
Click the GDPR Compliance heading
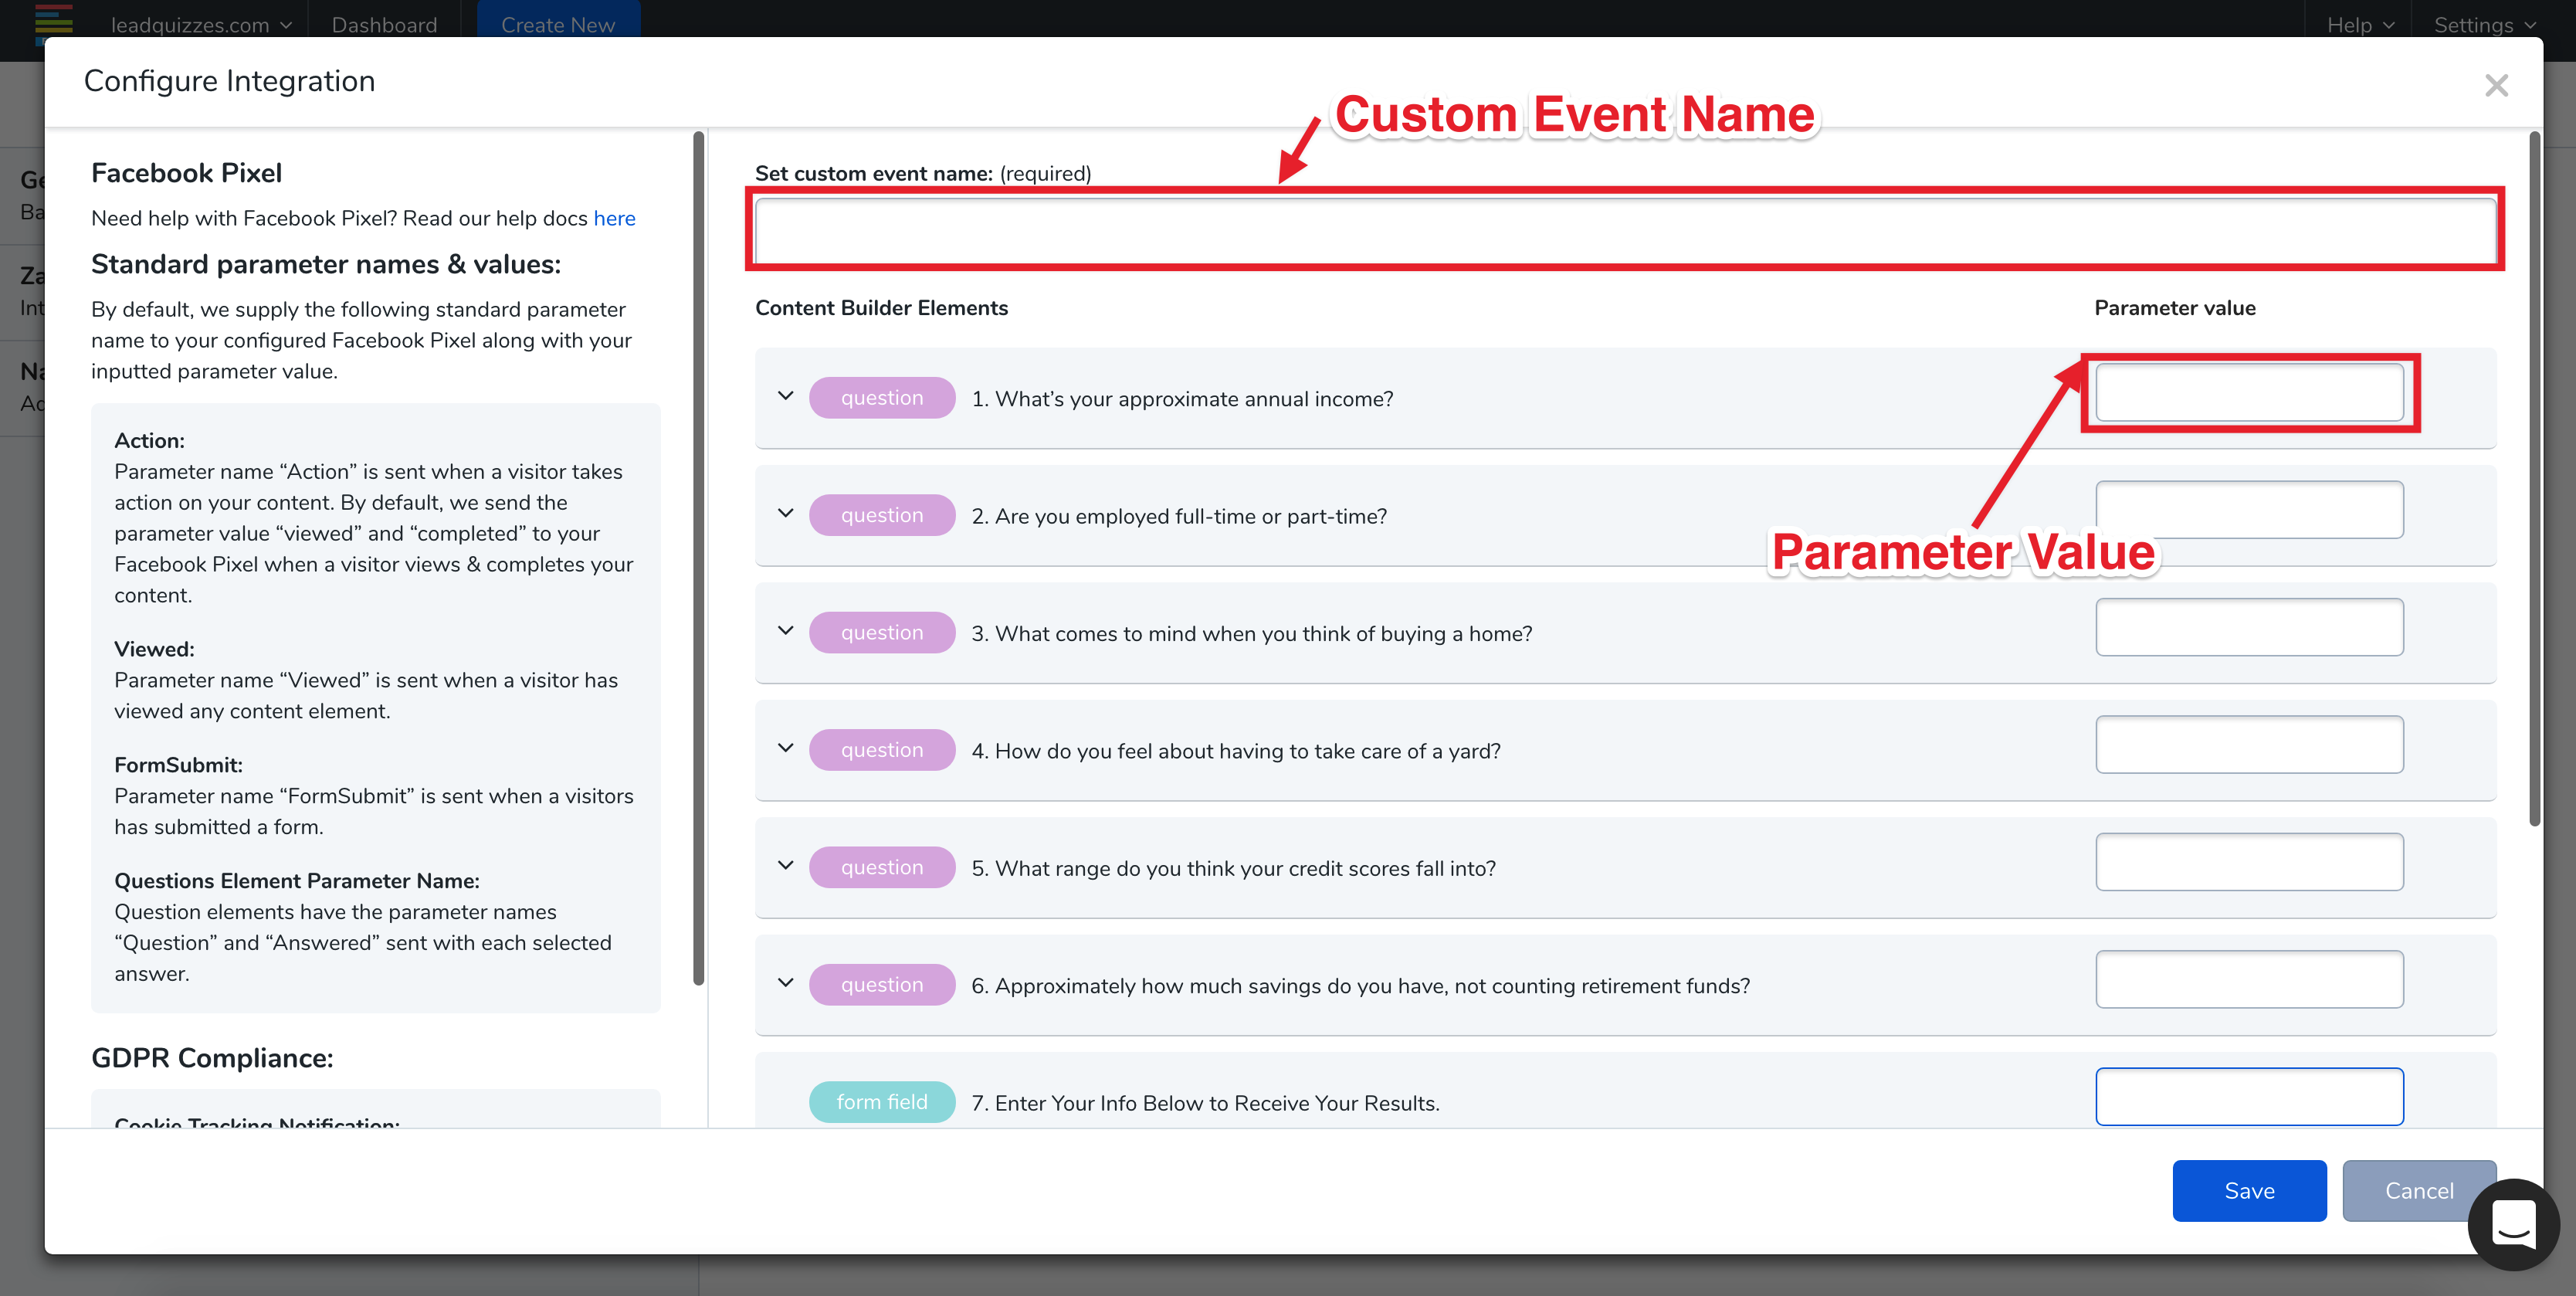212,1058
